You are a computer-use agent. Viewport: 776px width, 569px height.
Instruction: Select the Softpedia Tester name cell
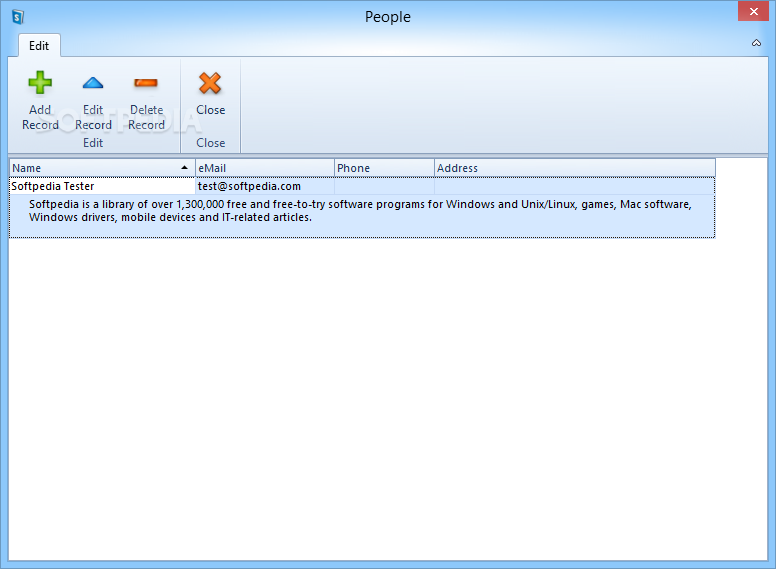[102, 186]
